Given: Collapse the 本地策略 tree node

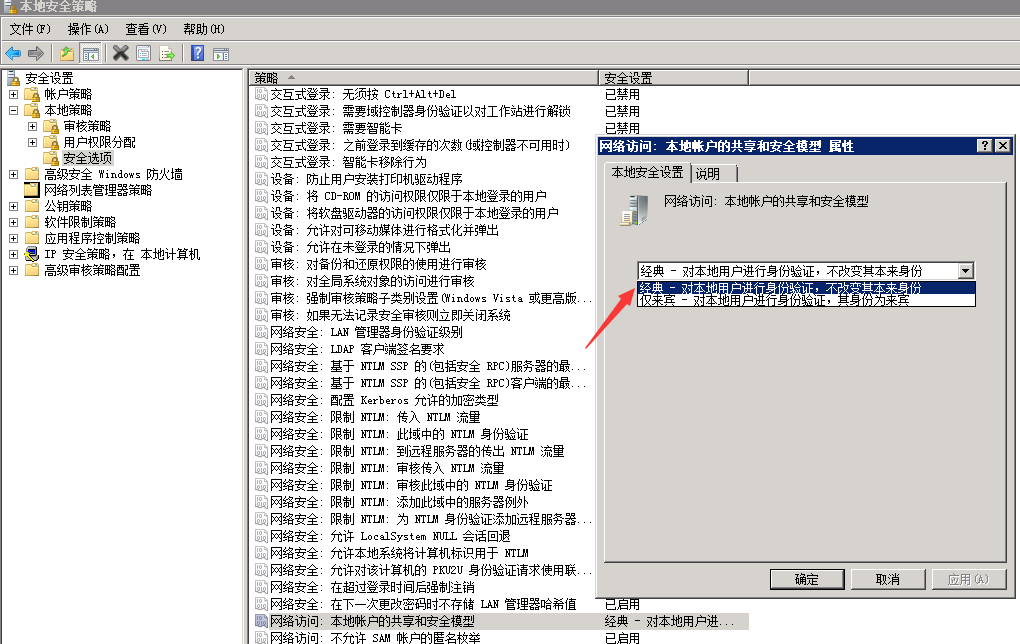Looking at the screenshot, I should (14, 110).
